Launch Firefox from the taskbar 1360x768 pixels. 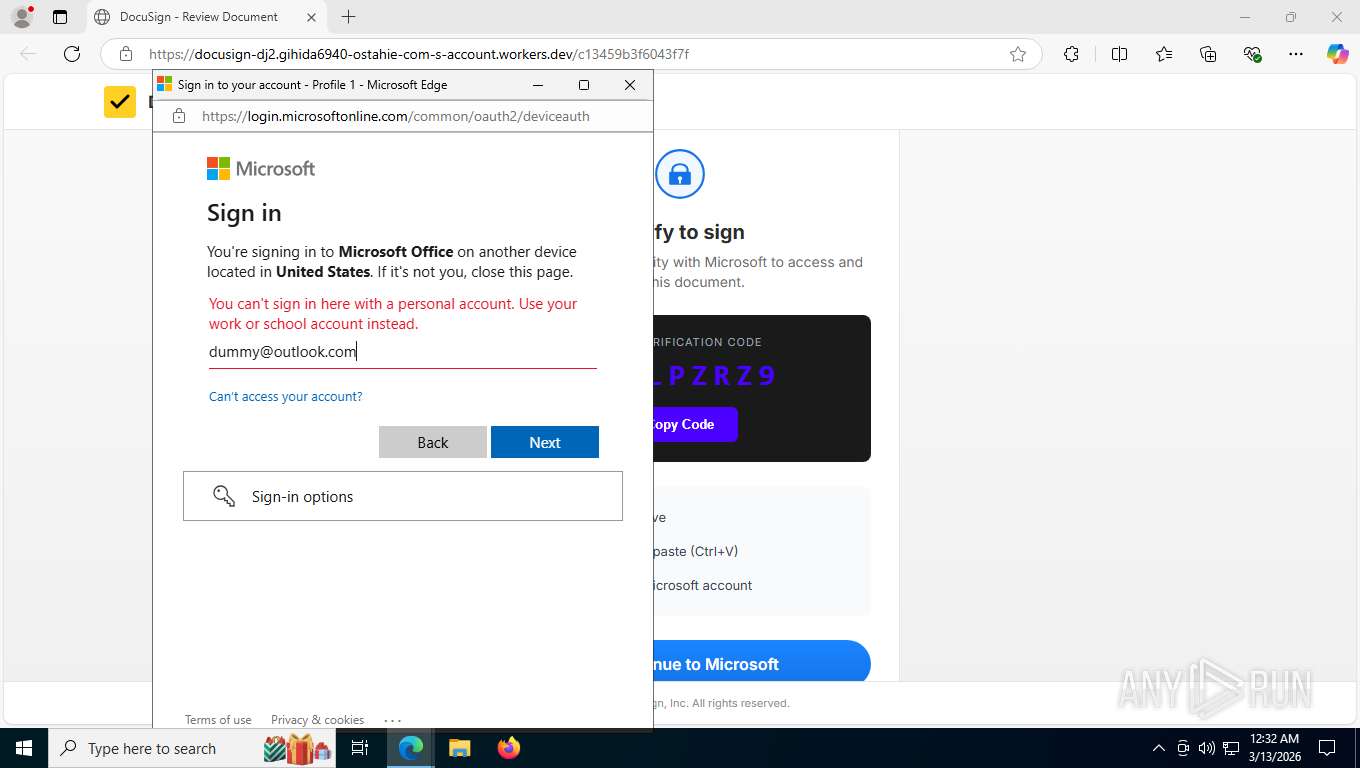tap(509, 748)
